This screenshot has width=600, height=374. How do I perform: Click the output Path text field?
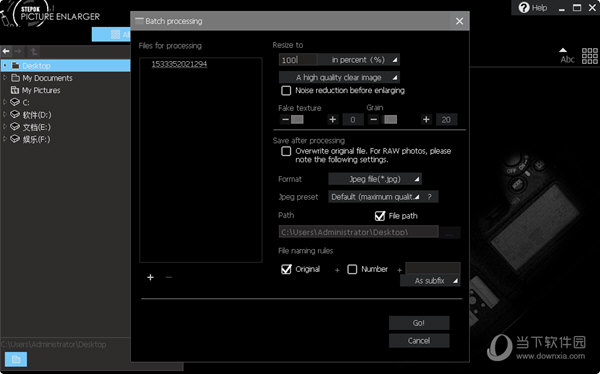(x=359, y=232)
